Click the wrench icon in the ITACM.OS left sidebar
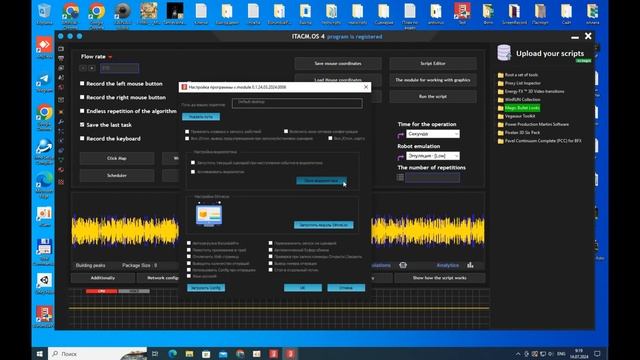 (x=61, y=122)
